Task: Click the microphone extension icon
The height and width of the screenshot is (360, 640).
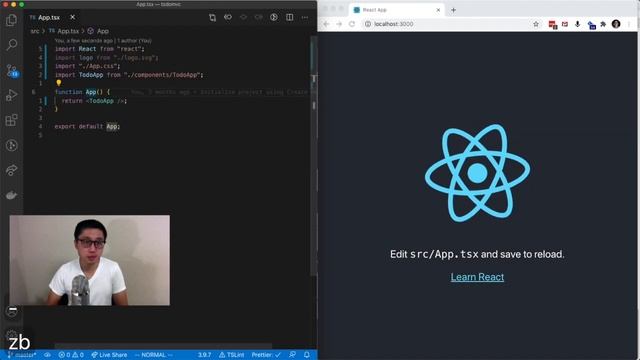Action: (578, 24)
